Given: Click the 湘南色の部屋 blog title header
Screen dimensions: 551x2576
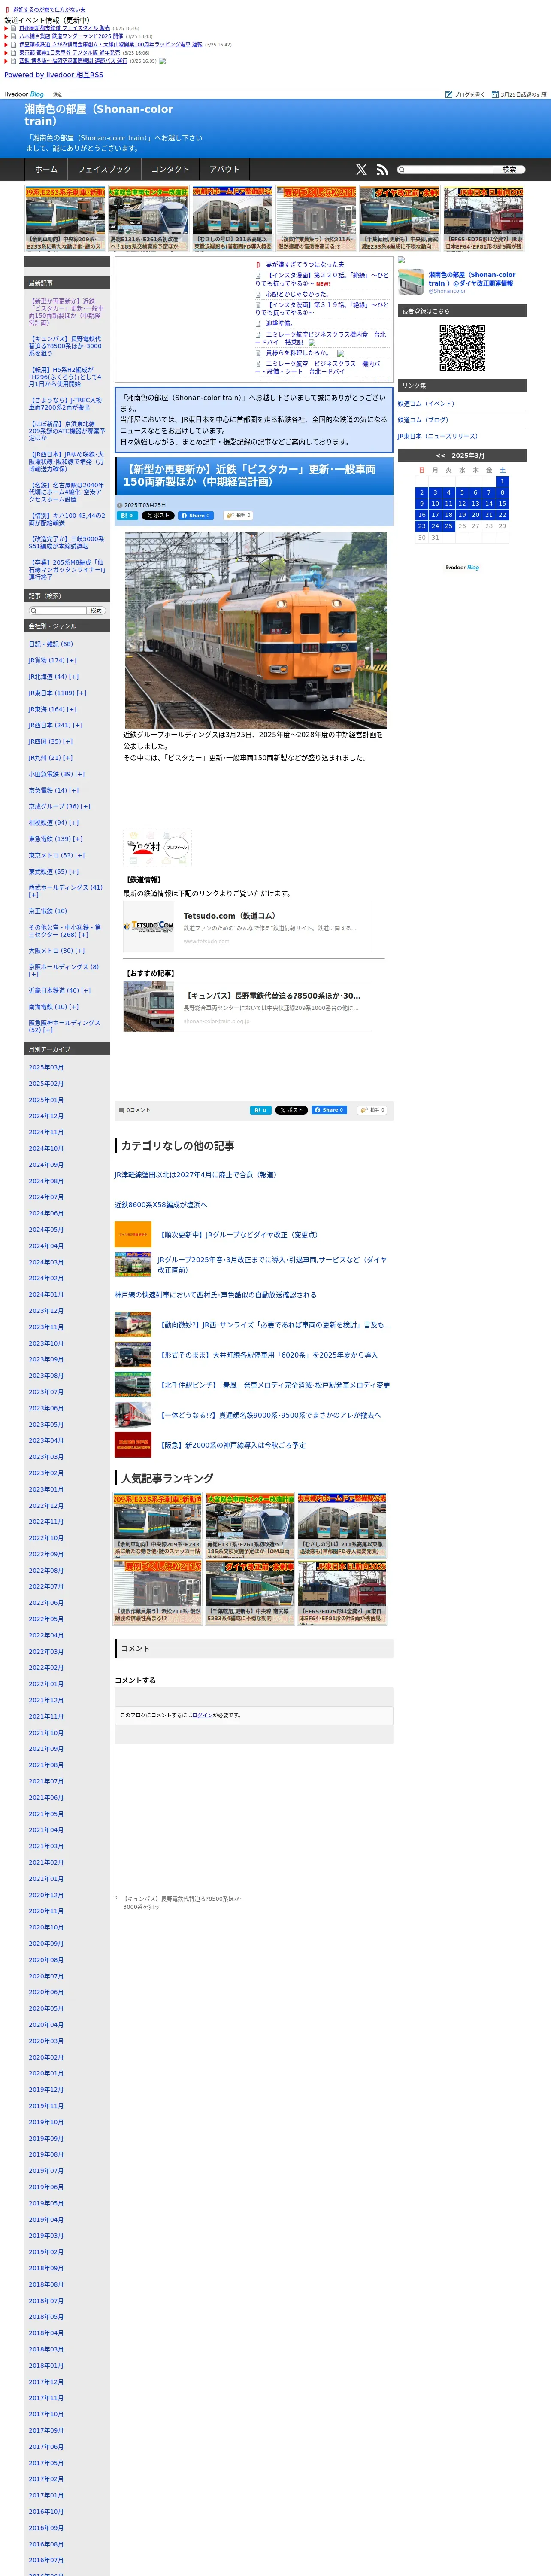Looking at the screenshot, I should pos(99,115).
